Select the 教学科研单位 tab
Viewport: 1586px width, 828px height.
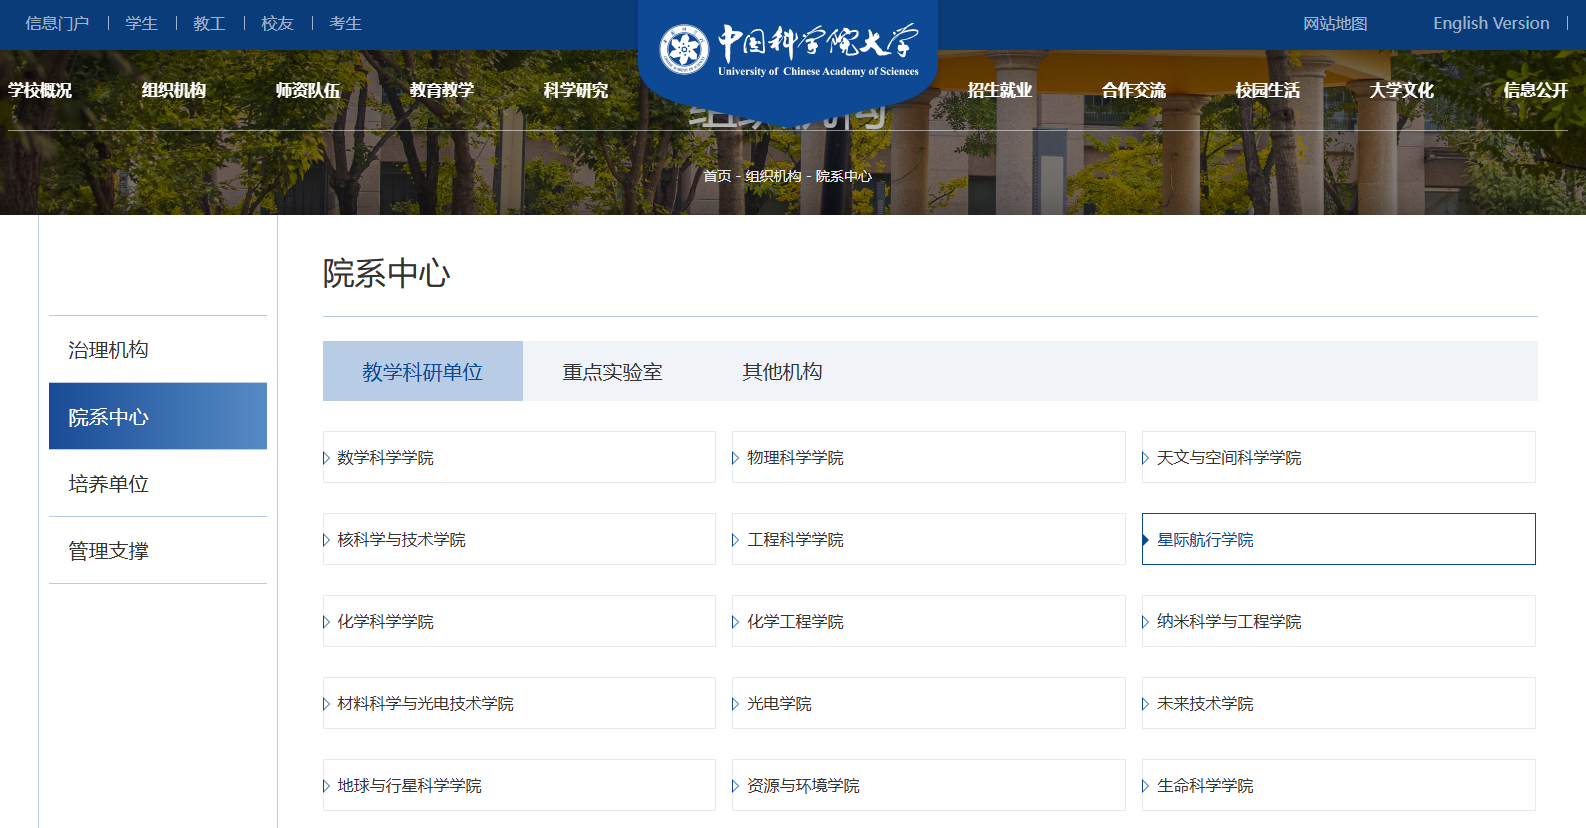point(422,372)
